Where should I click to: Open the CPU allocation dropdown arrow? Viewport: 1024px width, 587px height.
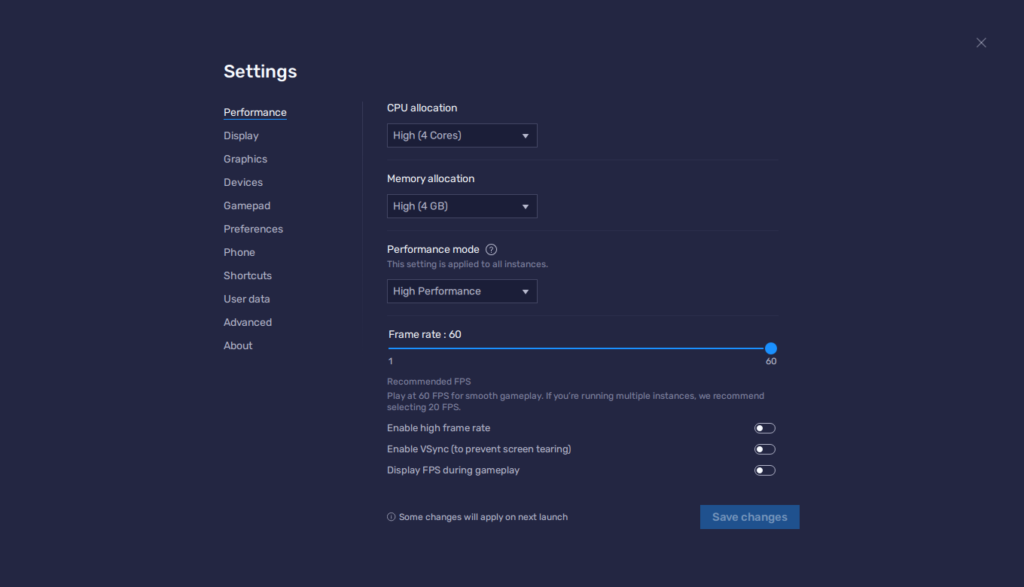(526, 135)
